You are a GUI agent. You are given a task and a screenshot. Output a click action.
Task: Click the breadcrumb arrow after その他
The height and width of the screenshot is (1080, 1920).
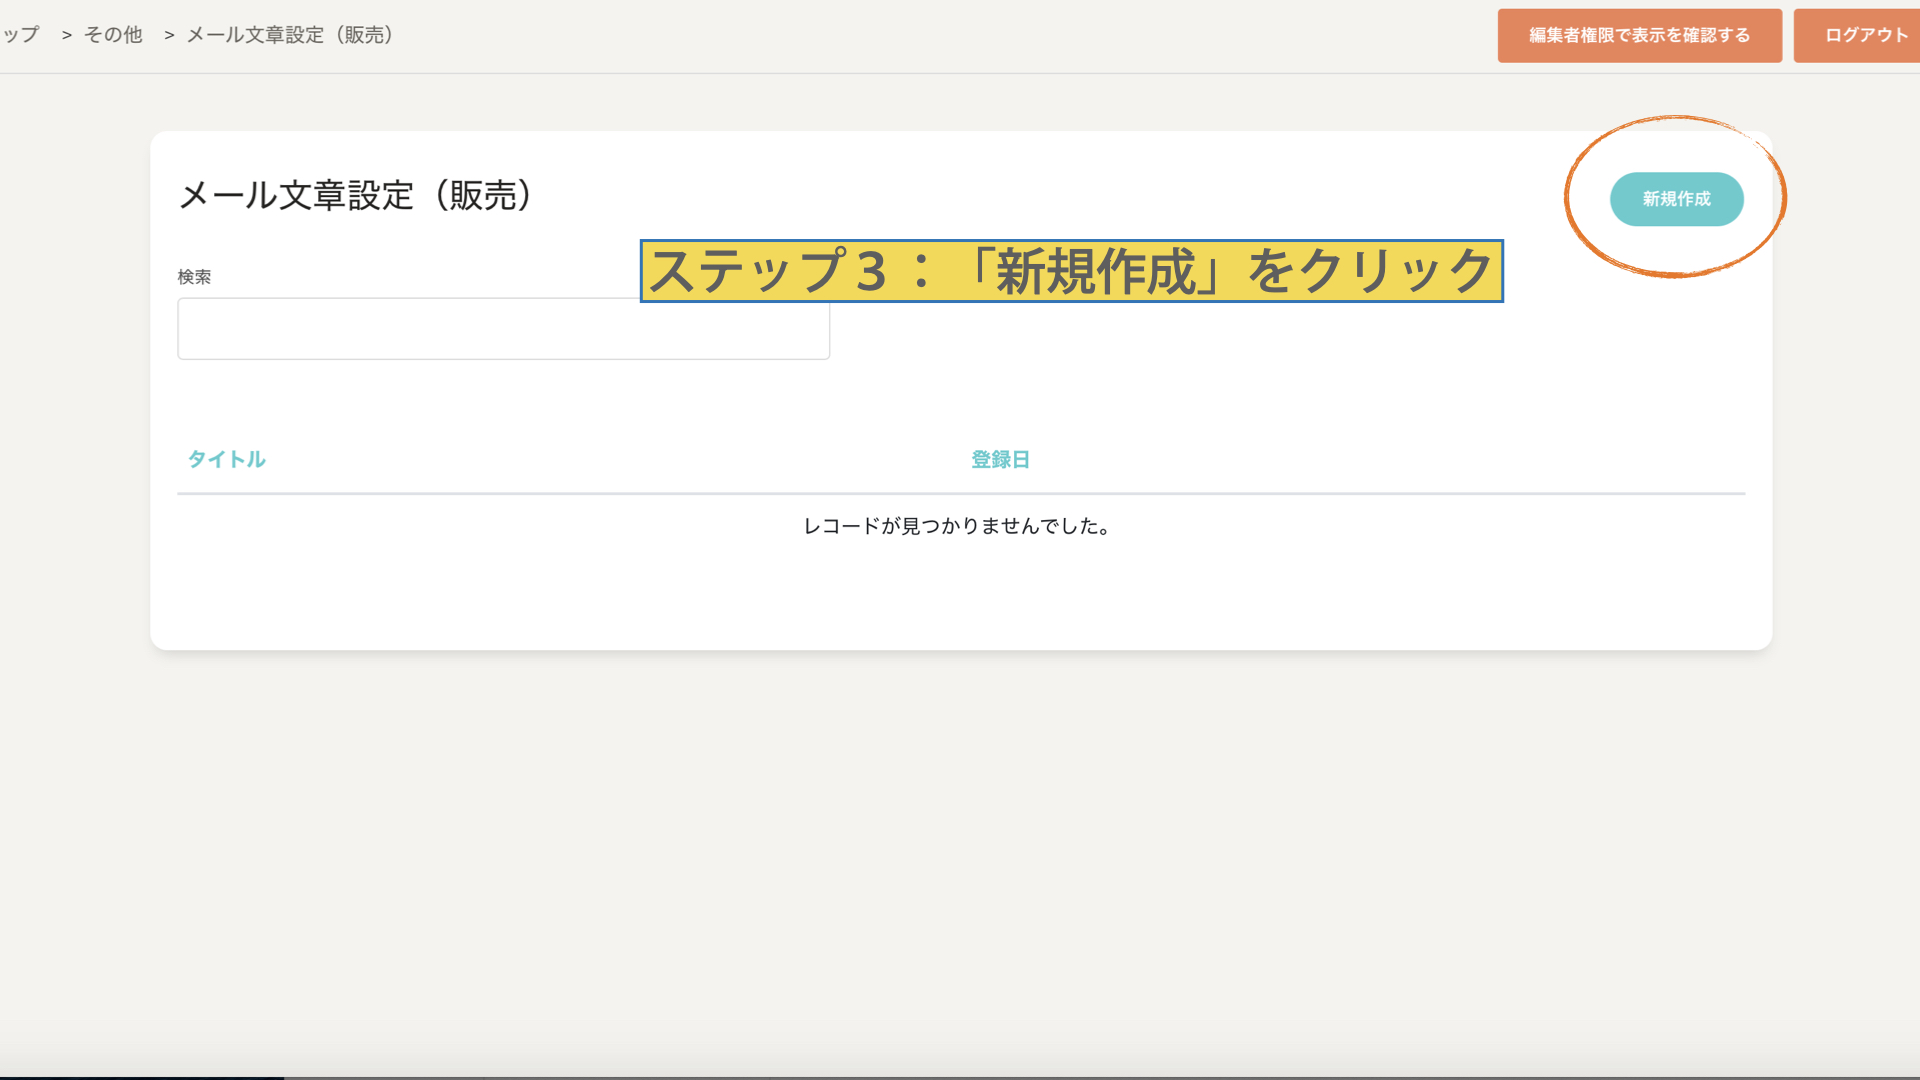pos(169,35)
